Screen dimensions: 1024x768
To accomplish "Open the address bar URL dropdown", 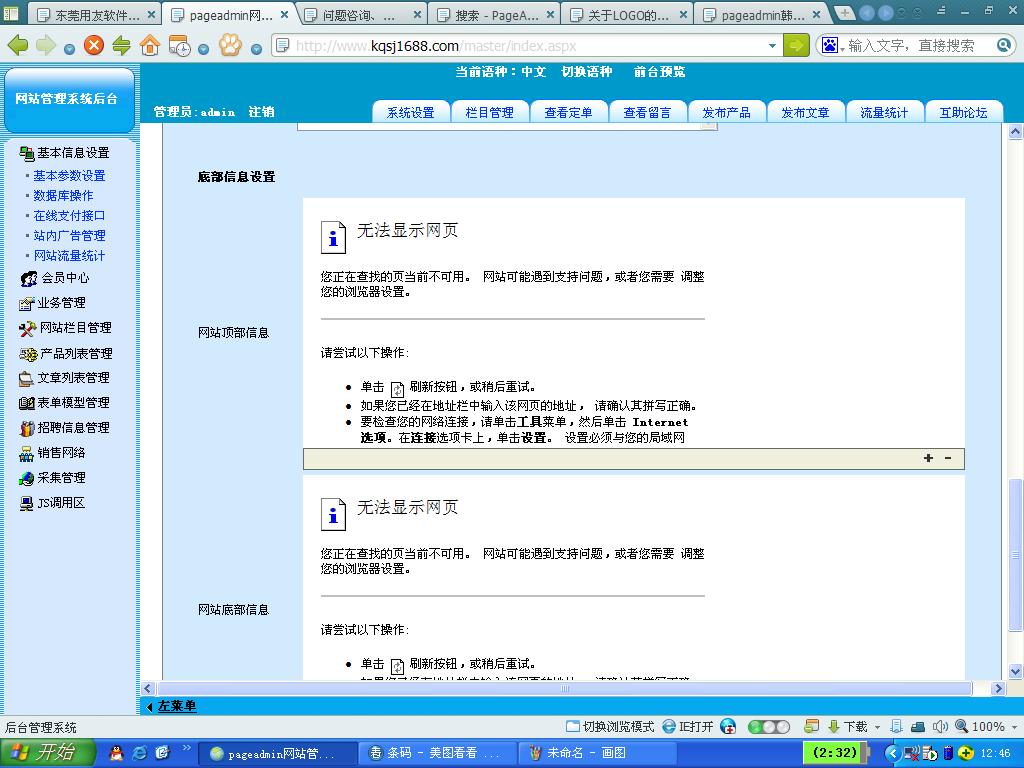I will pyautogui.click(x=772, y=46).
